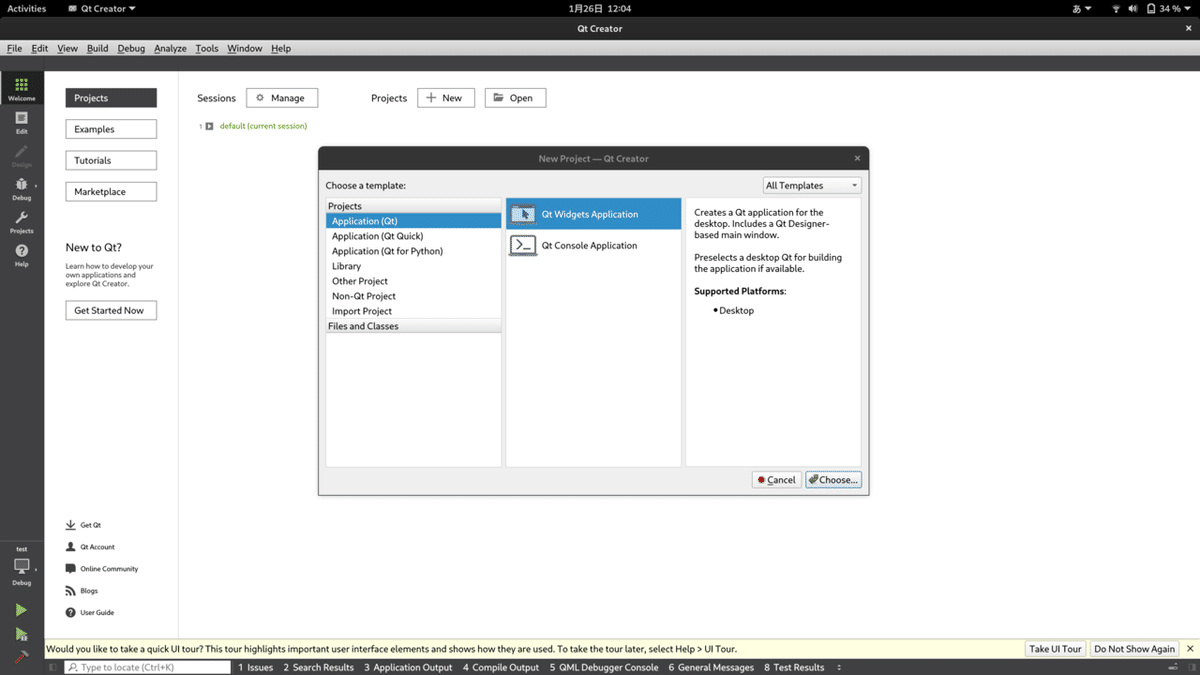Viewport: 1200px width, 675px height.
Task: Open default (current session) entry
Action: click(263, 126)
